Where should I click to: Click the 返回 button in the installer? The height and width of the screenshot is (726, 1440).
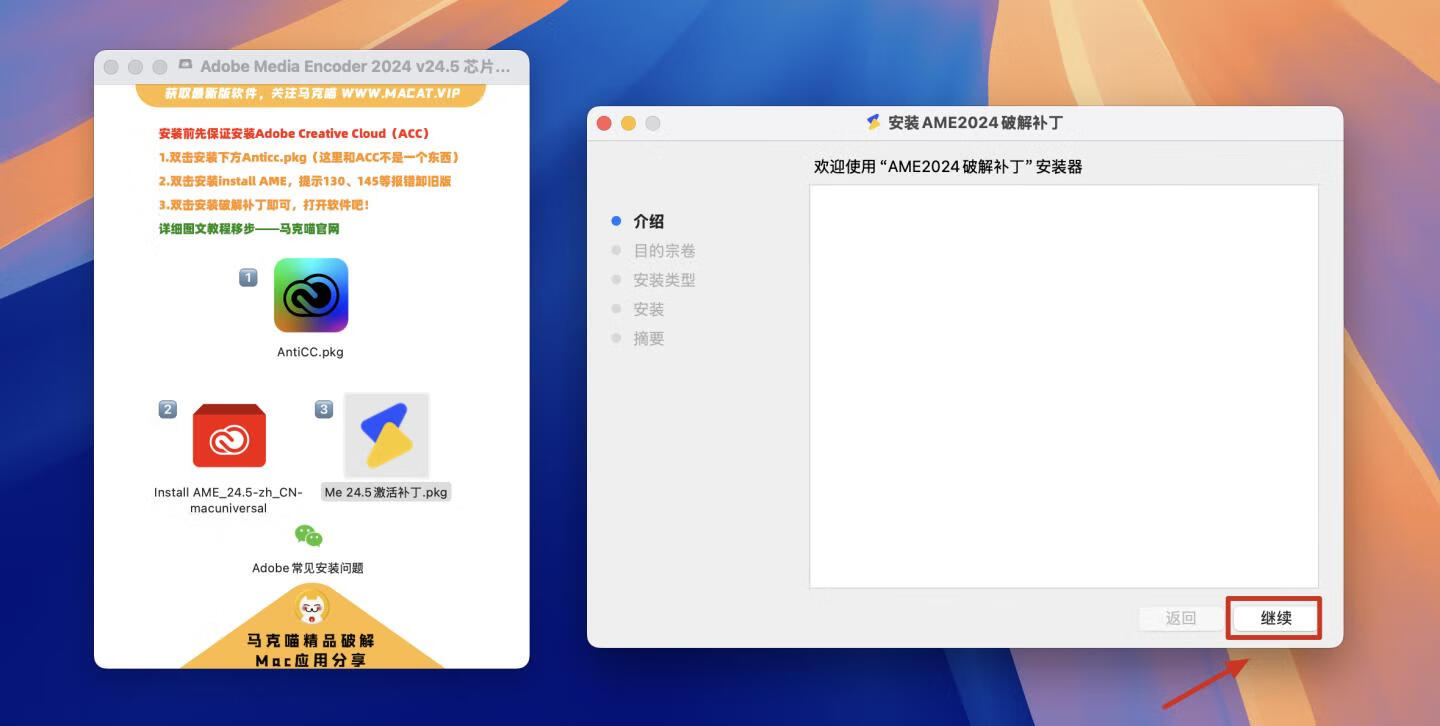1180,618
